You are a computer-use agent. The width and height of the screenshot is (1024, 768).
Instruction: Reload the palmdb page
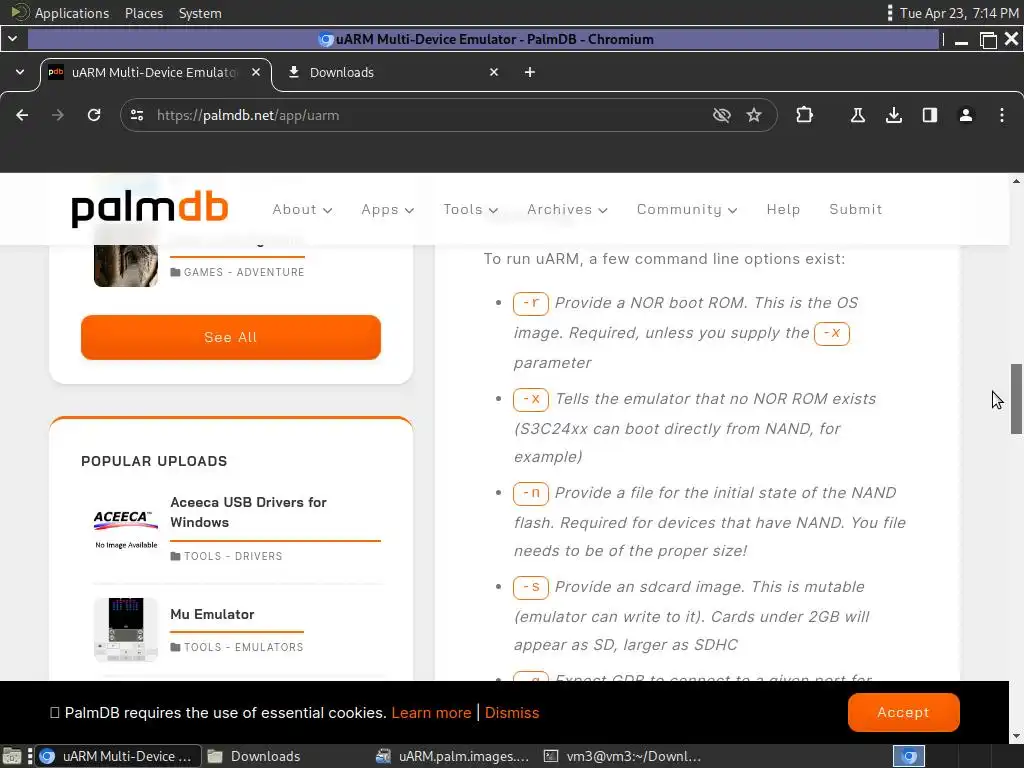pos(94,116)
